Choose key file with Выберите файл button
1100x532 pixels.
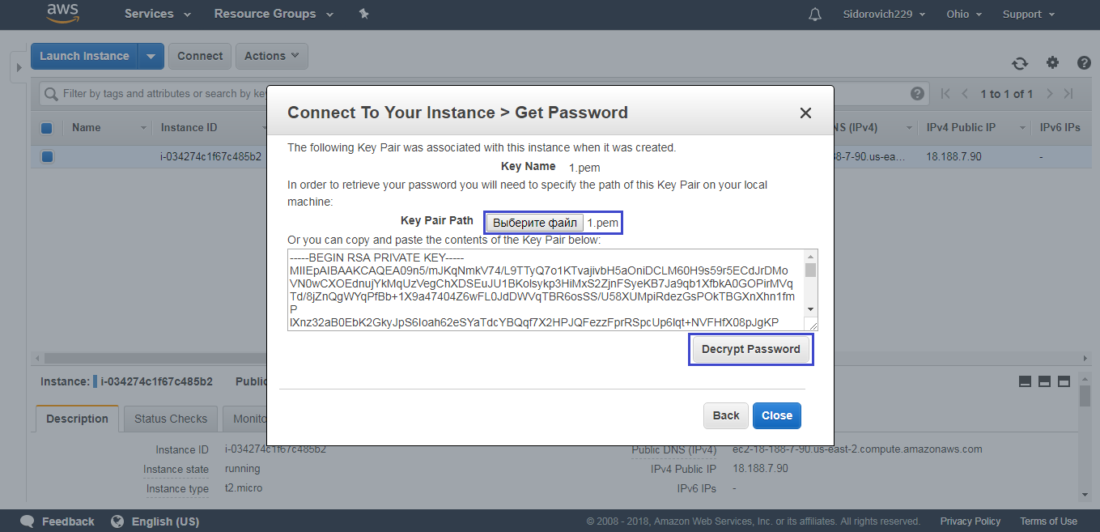534,223
